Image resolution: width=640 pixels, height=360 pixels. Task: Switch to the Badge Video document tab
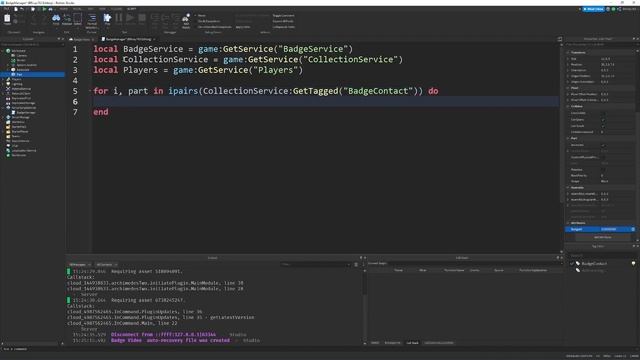[x=82, y=39]
